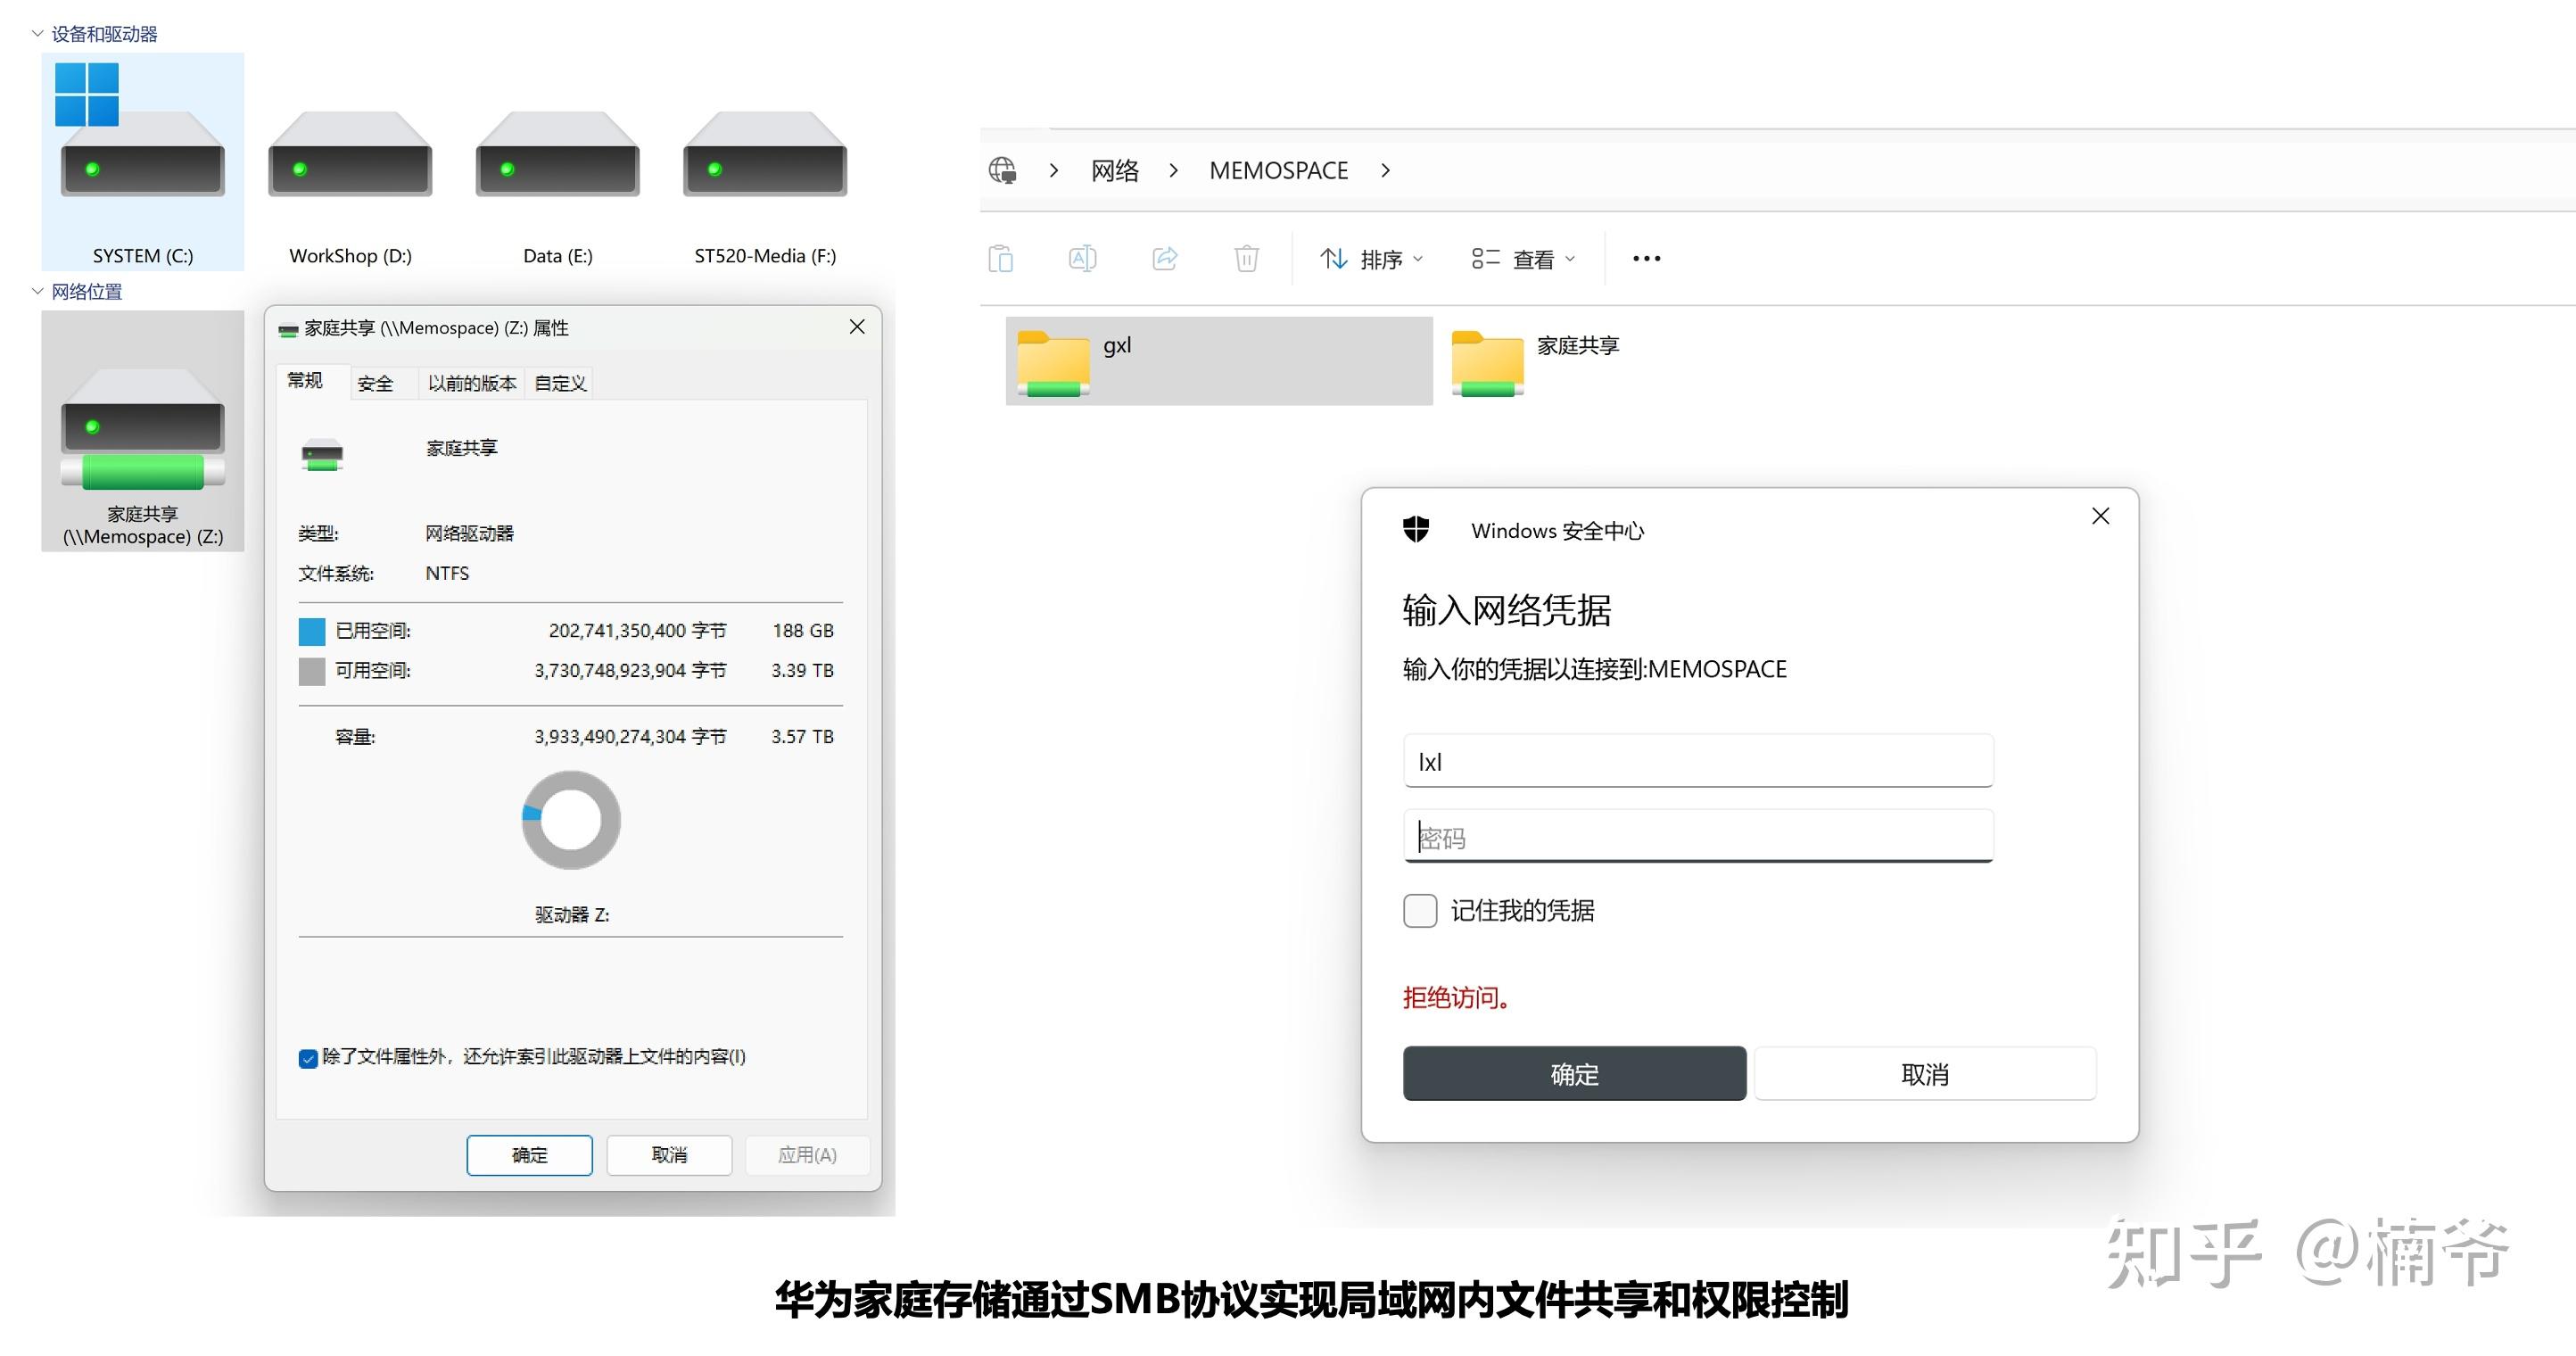
Task: Click 确定 in the properties dialog
Action: pyautogui.click(x=529, y=1155)
